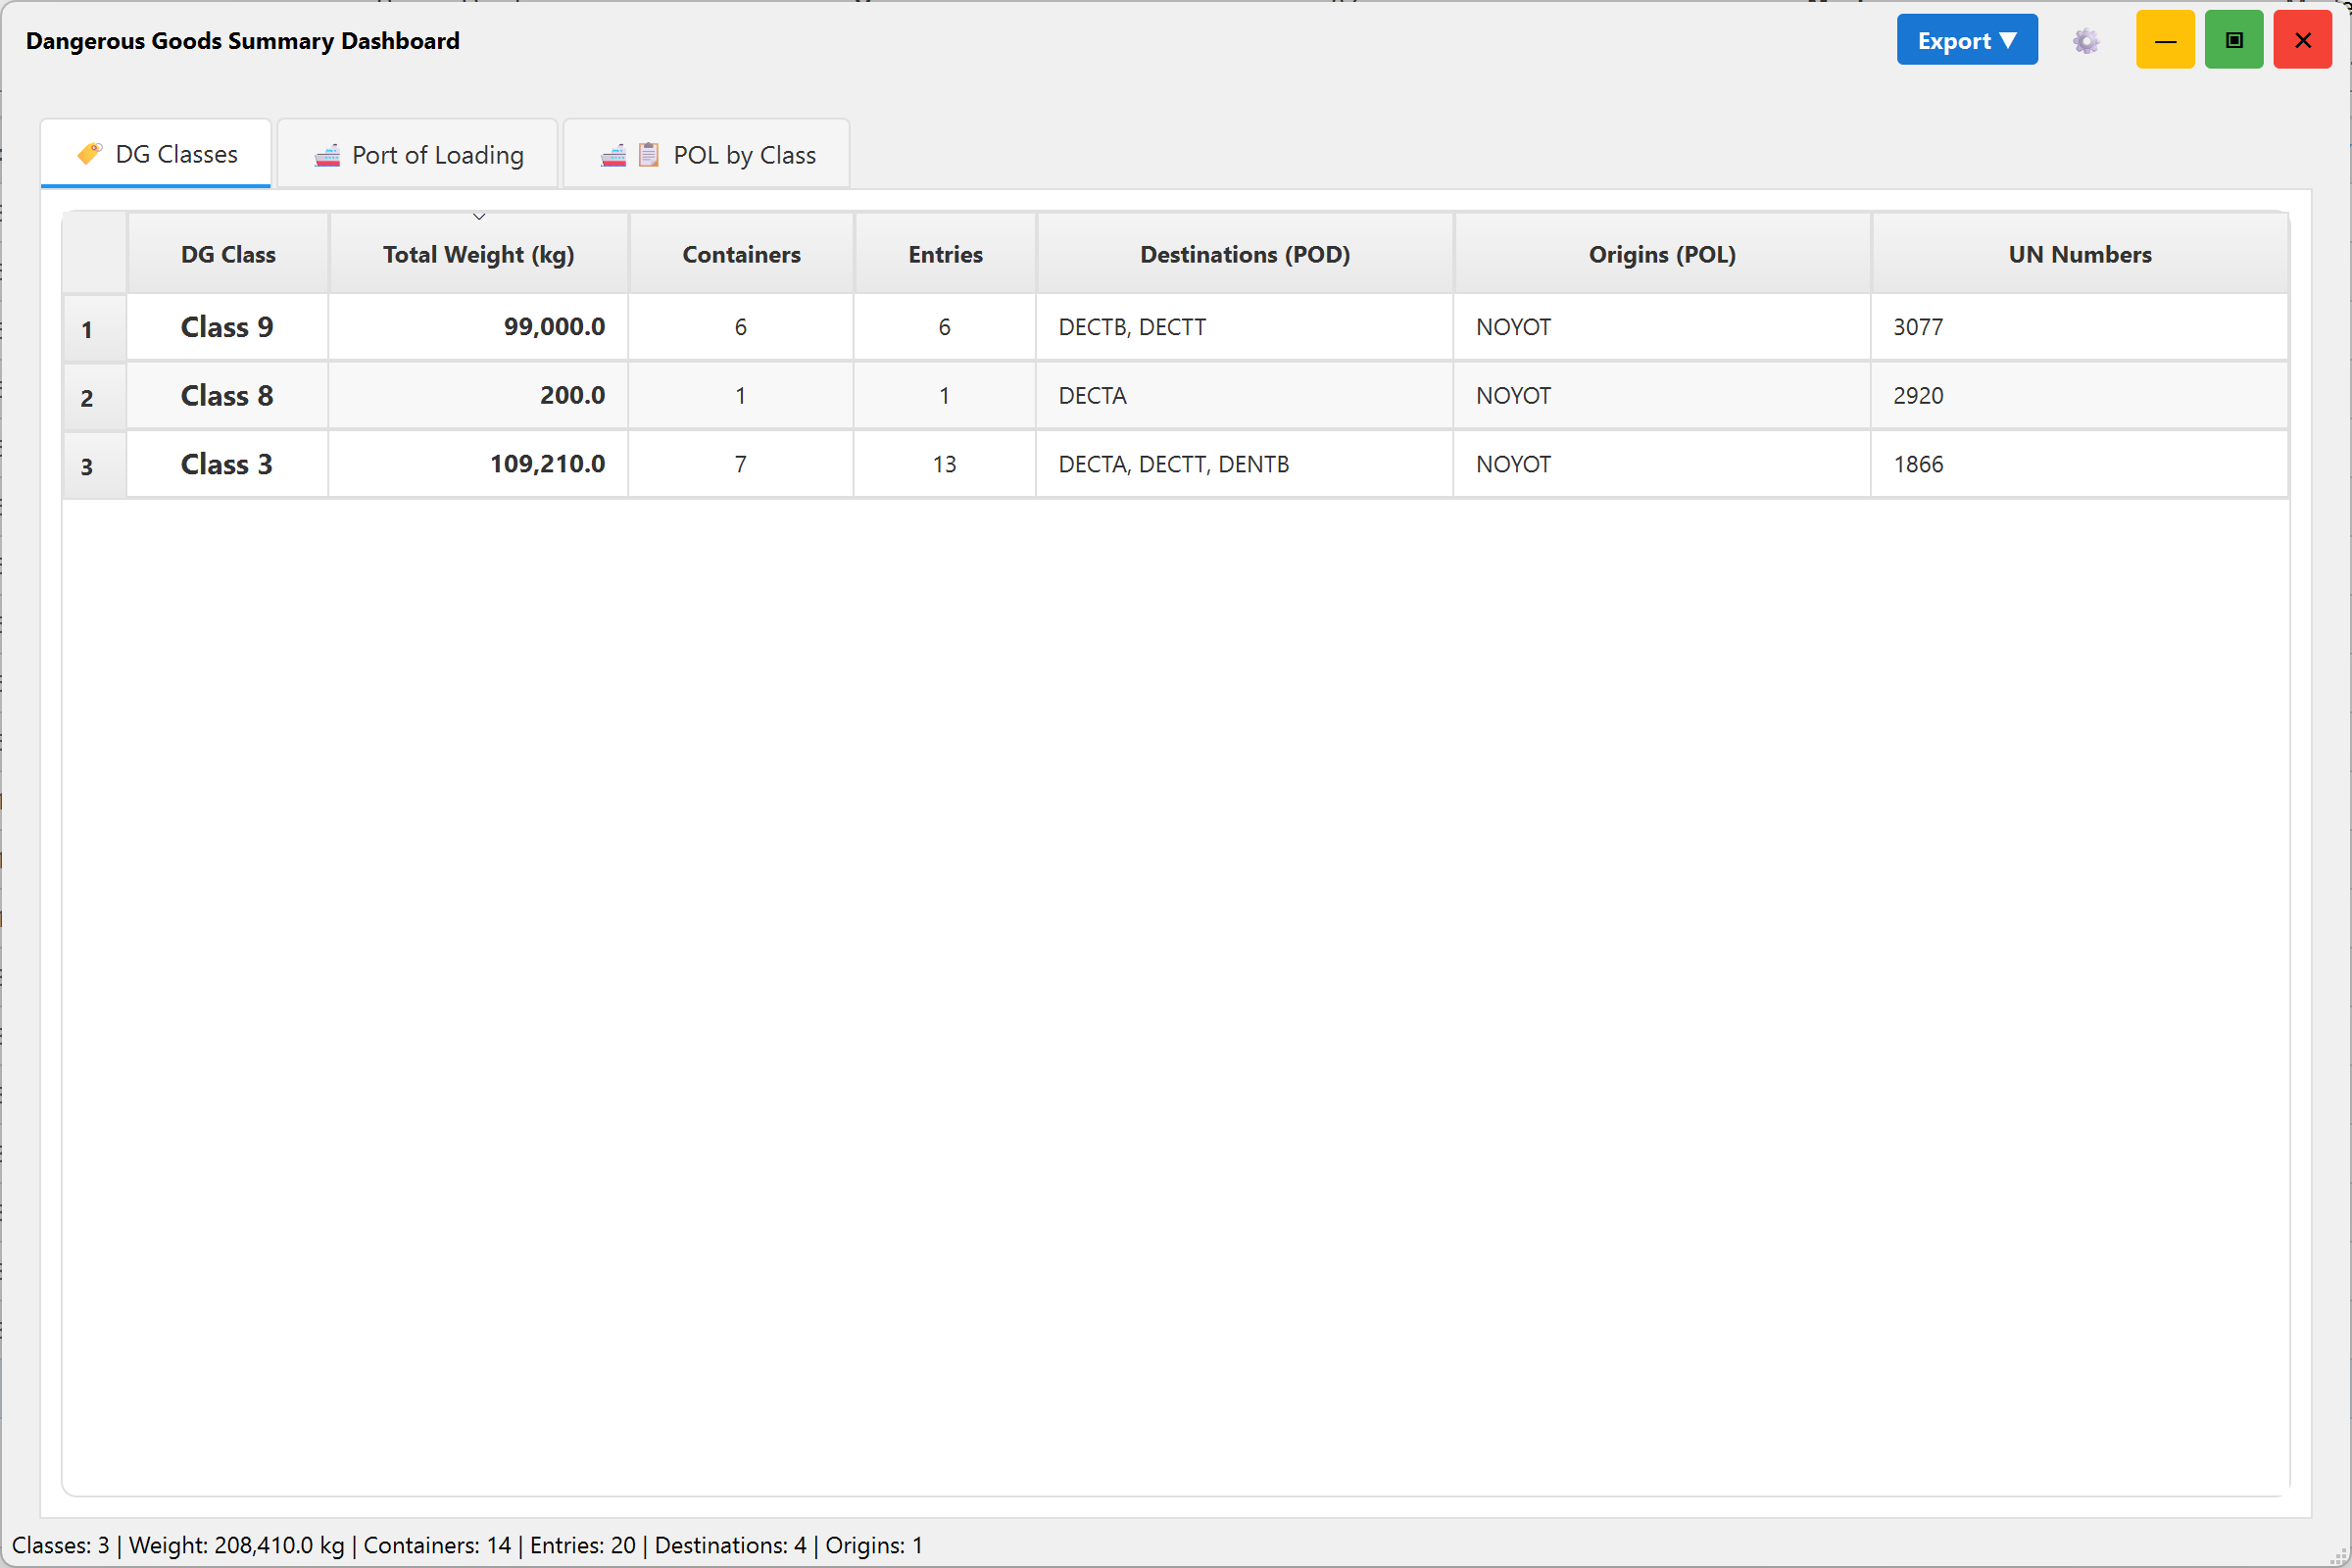Maximize the dashboard with the green button
Image resolution: width=2352 pixels, height=1568 pixels.
[2234, 40]
